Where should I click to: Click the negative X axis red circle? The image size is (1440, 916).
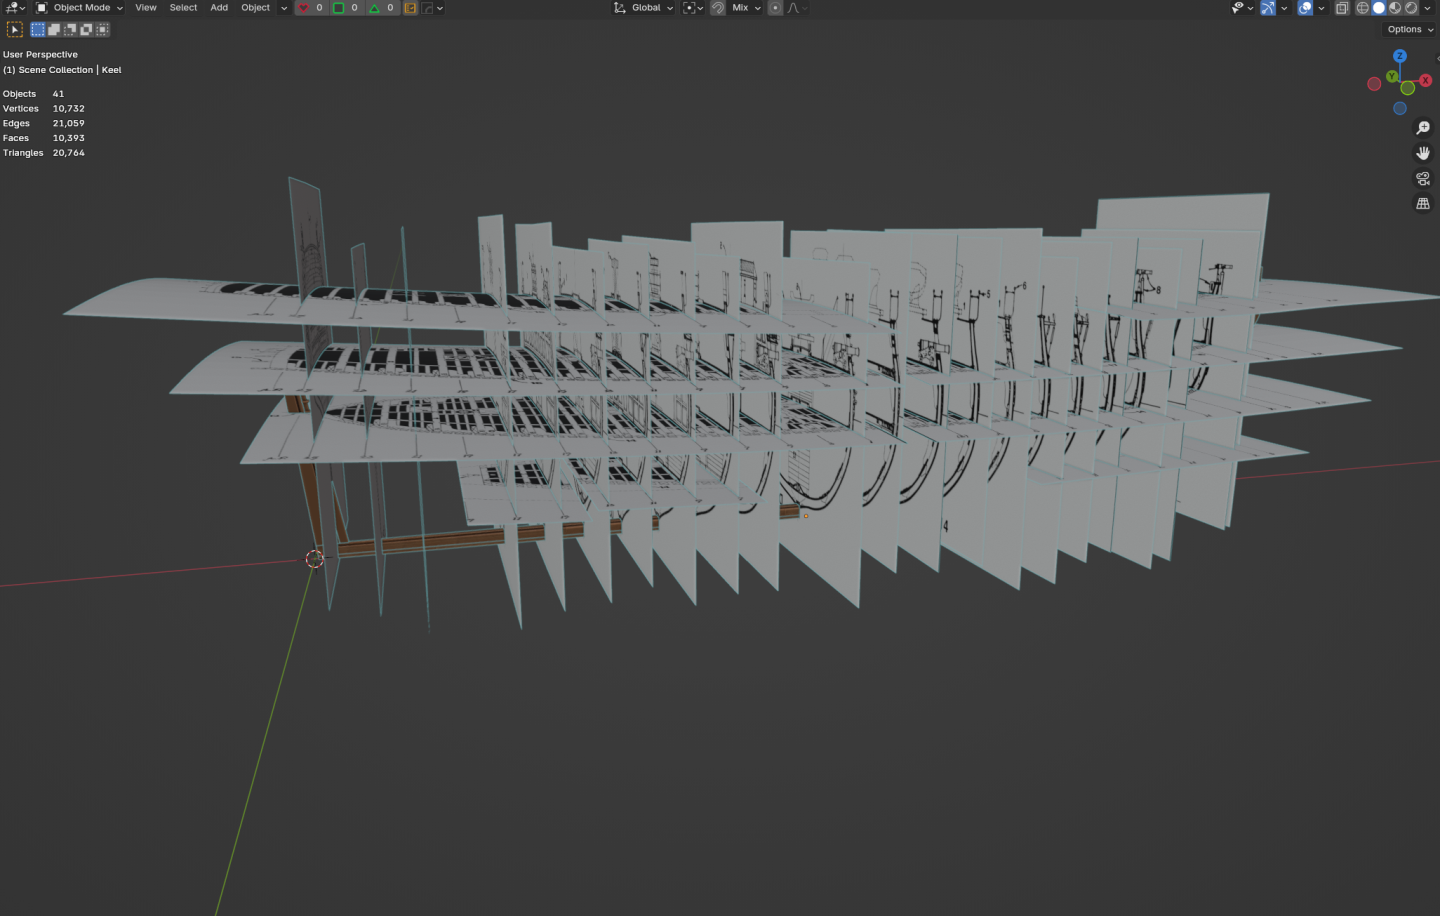tap(1374, 84)
